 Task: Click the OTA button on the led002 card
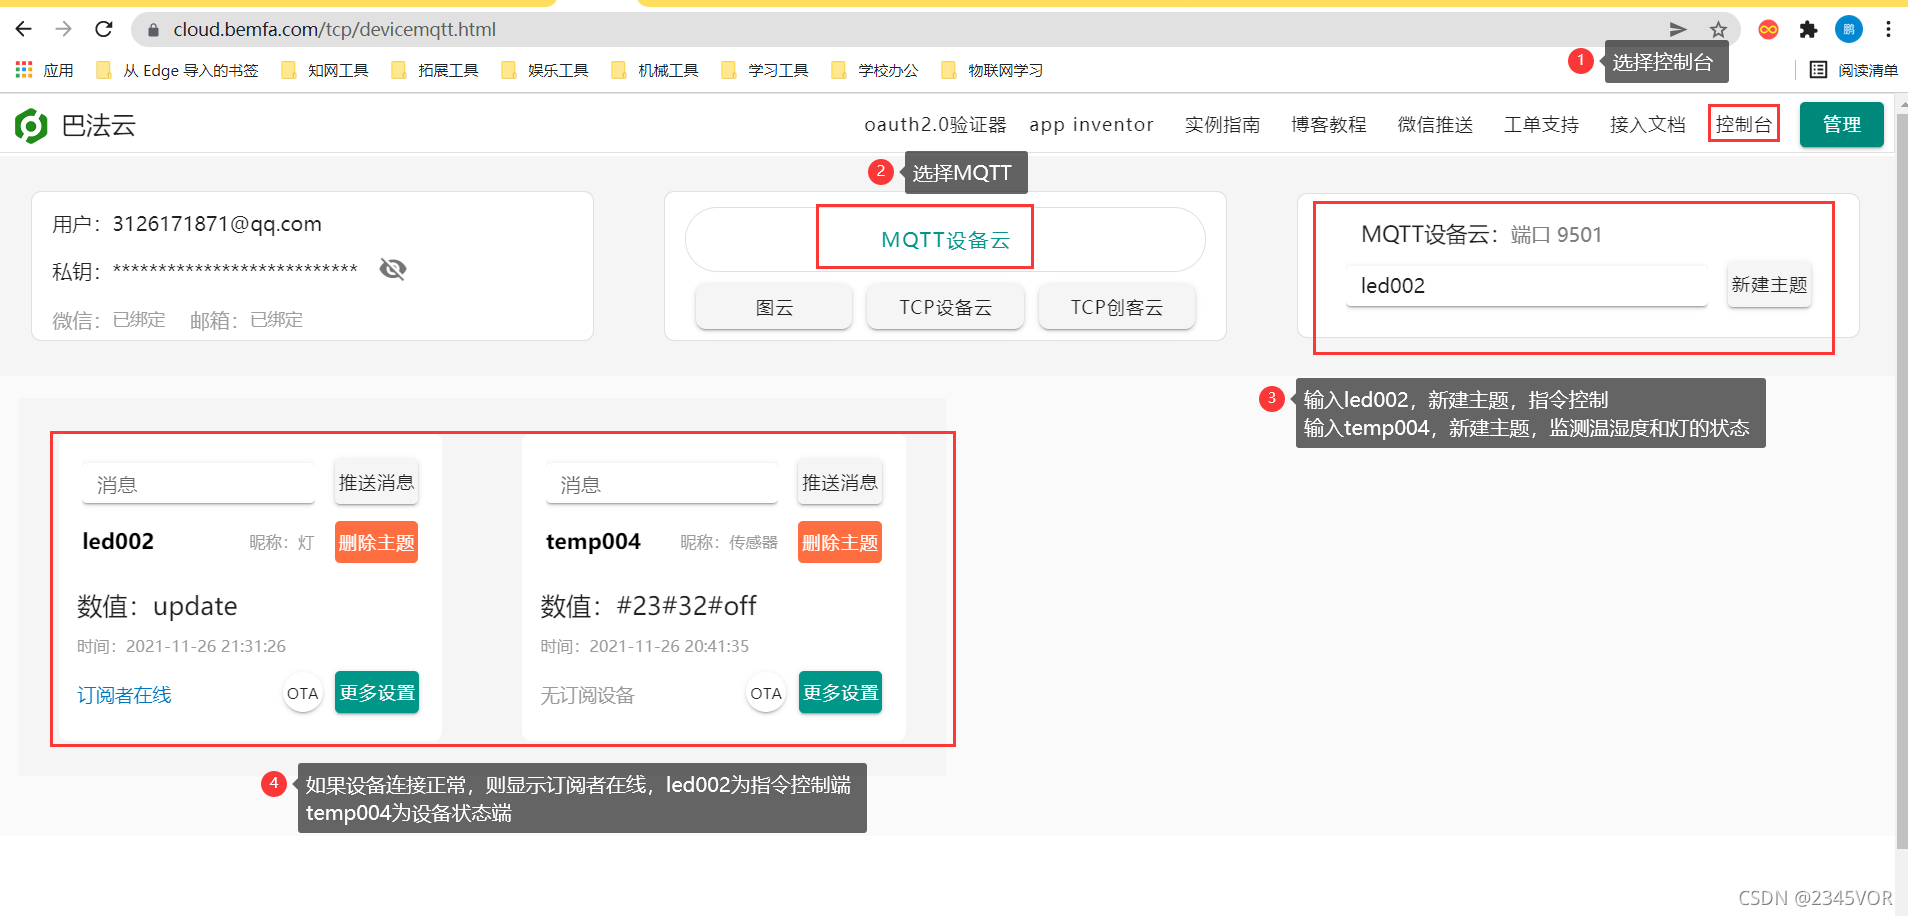click(x=302, y=693)
